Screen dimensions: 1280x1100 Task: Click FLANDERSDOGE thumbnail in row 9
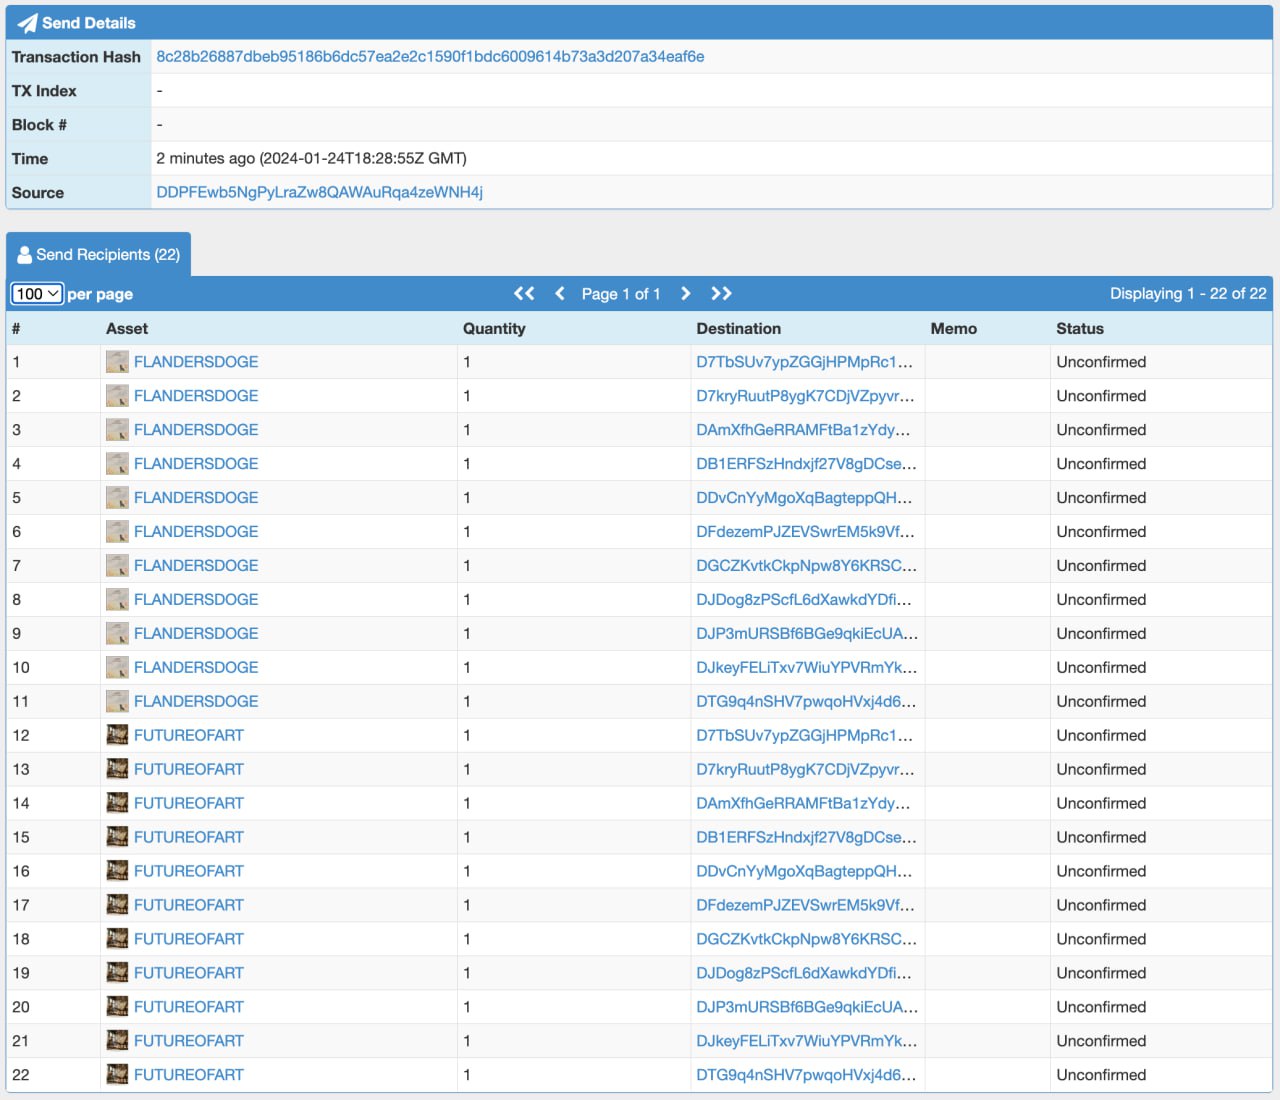click(x=117, y=634)
